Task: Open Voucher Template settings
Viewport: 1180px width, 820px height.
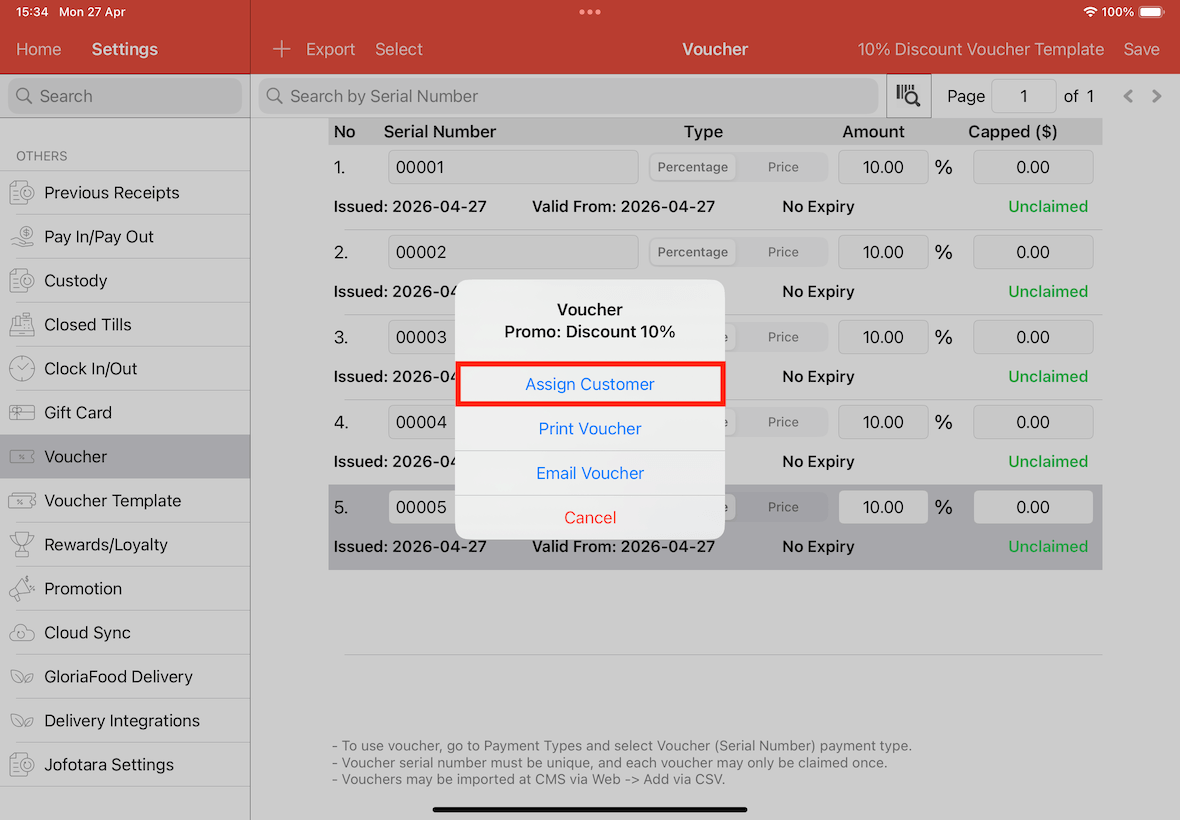Action: [x=125, y=501]
